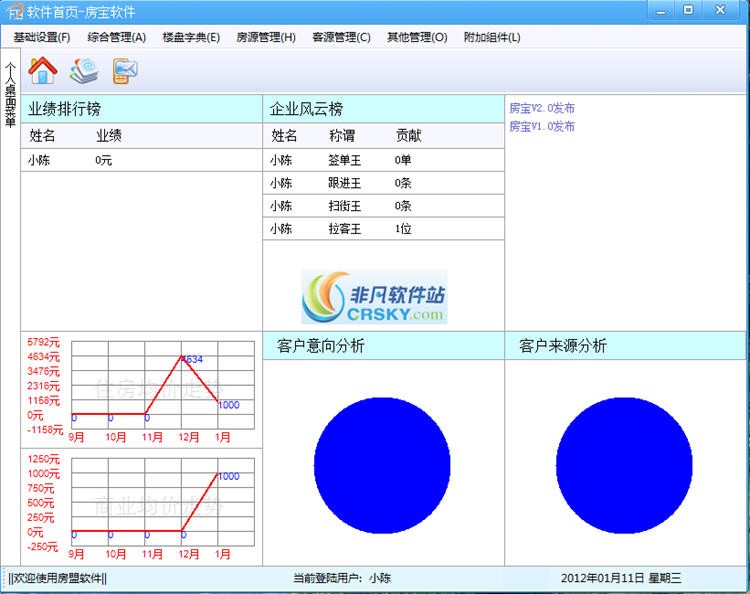Select the 跟进王 row
The image size is (750, 594).
click(384, 183)
